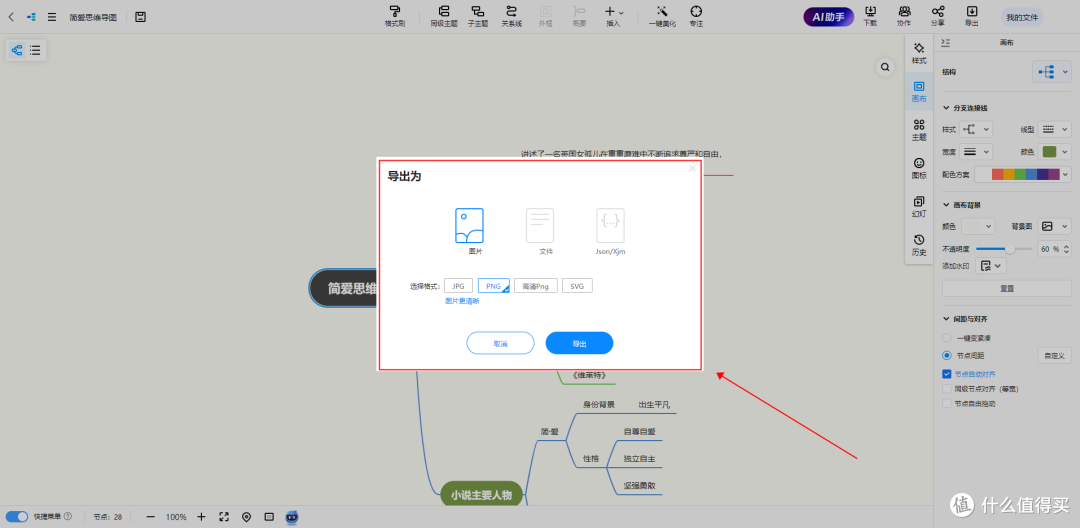Click the quick menu help icon

click(x=68, y=516)
